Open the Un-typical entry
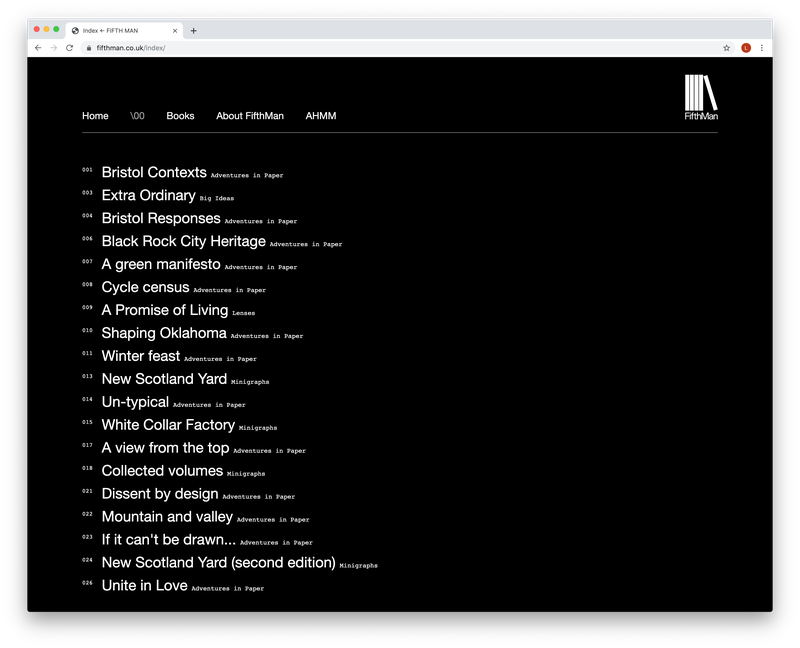 (135, 402)
